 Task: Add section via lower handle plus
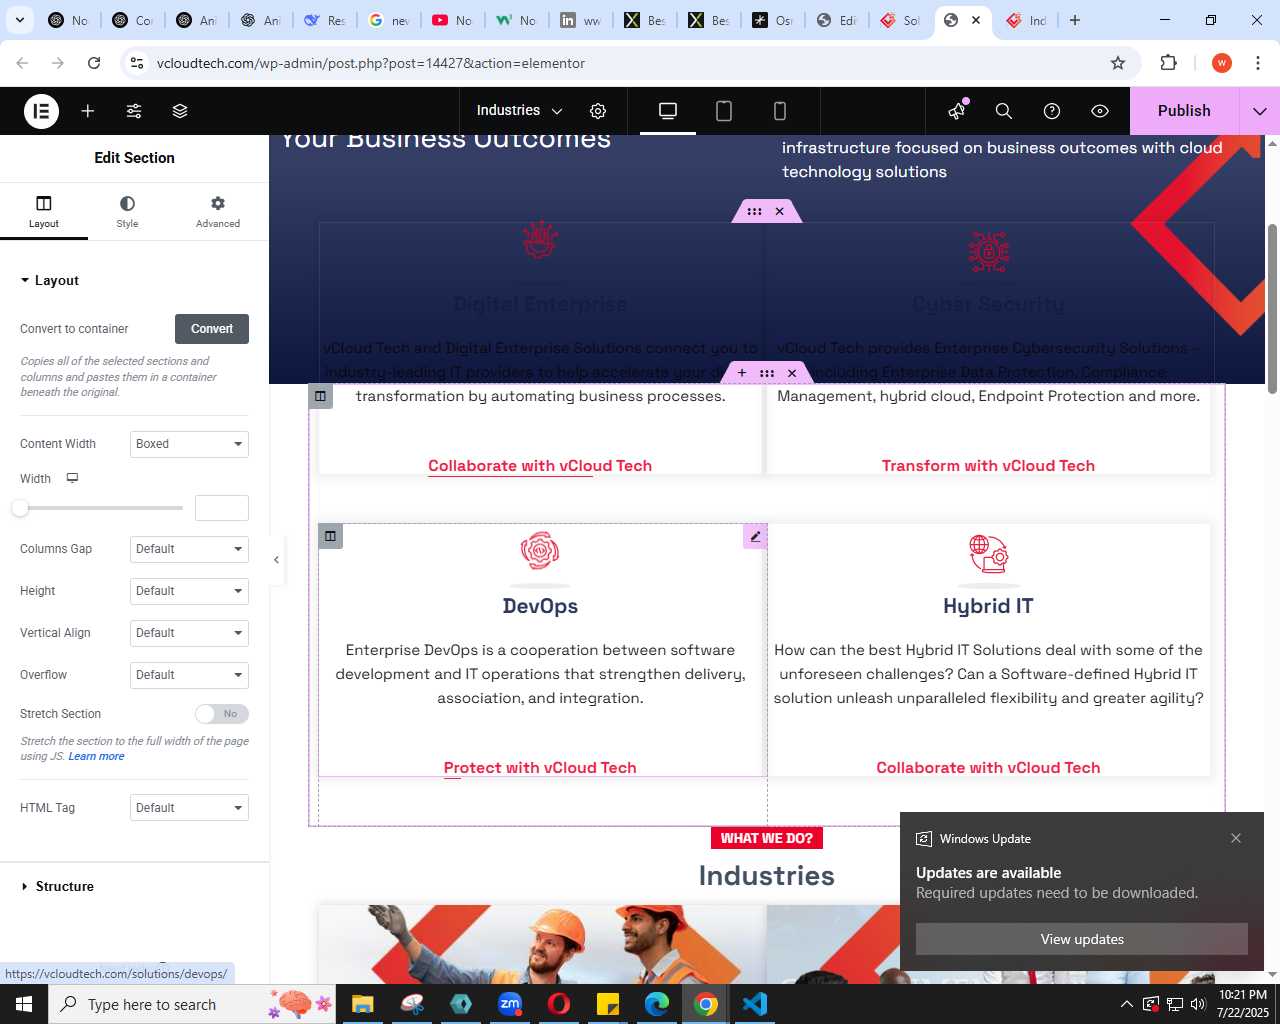742,373
